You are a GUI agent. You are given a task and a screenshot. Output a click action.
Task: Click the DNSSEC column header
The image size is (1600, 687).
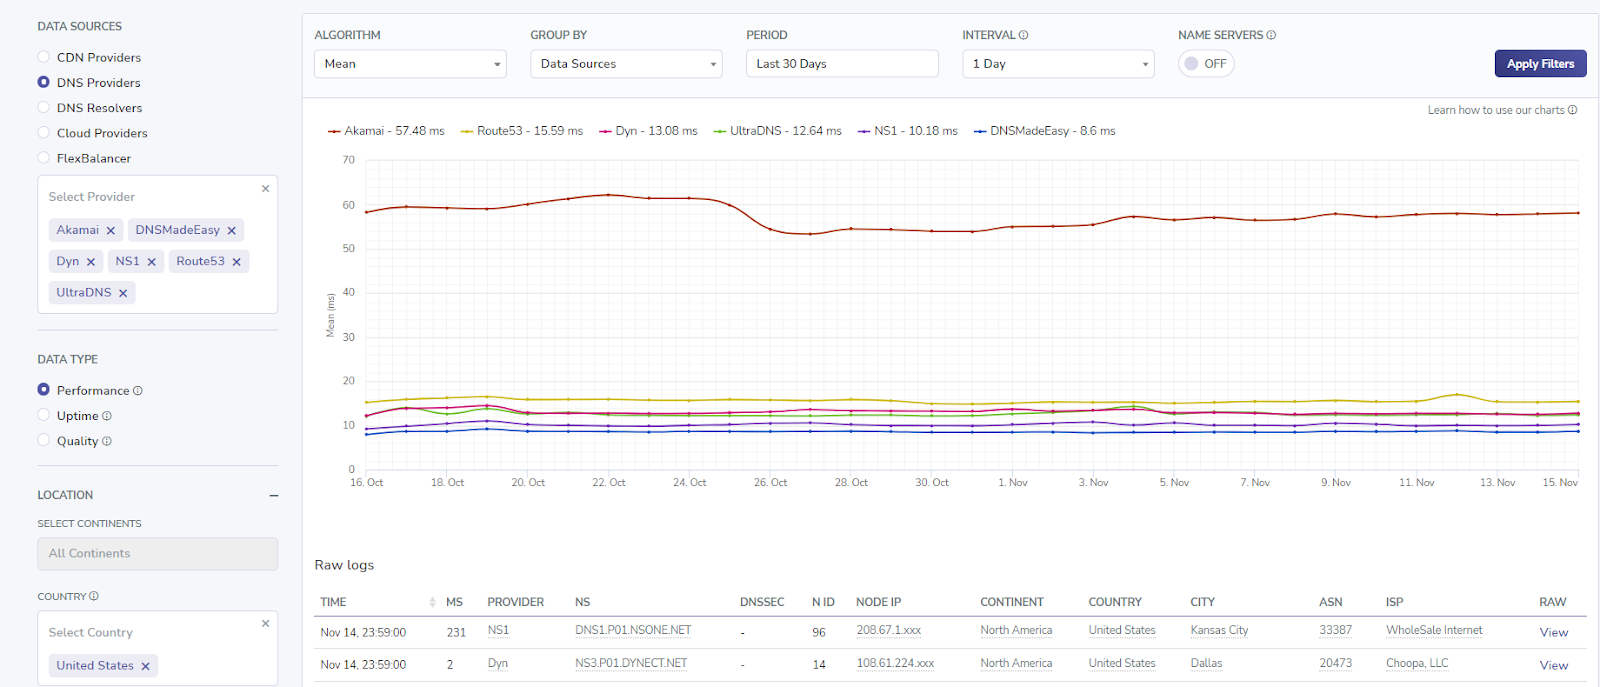762,602
